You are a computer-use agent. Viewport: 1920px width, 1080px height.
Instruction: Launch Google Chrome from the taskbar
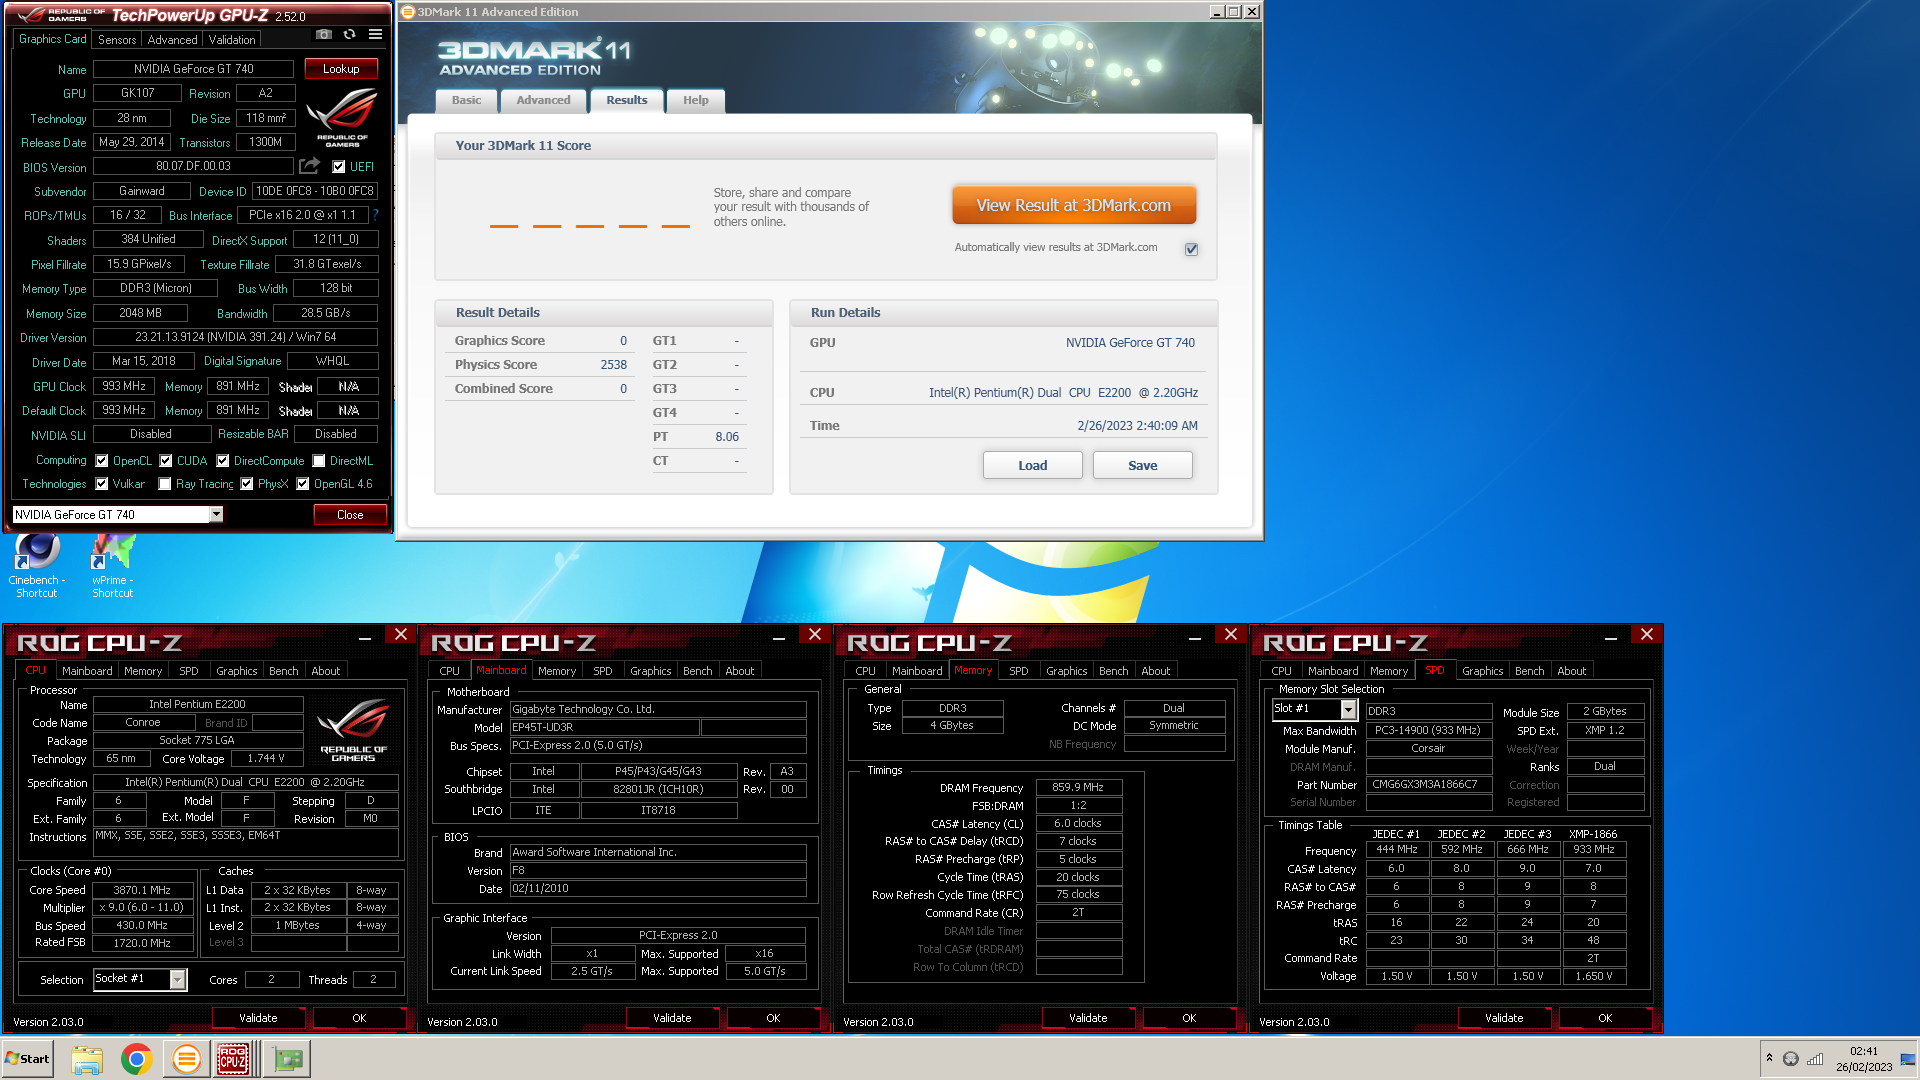[x=136, y=1059]
